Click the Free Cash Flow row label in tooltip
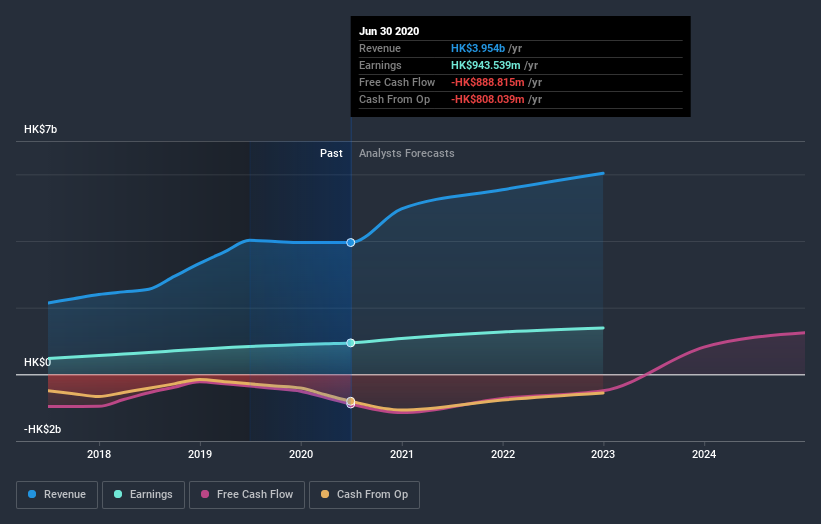This screenshot has width=821, height=524. tap(397, 82)
